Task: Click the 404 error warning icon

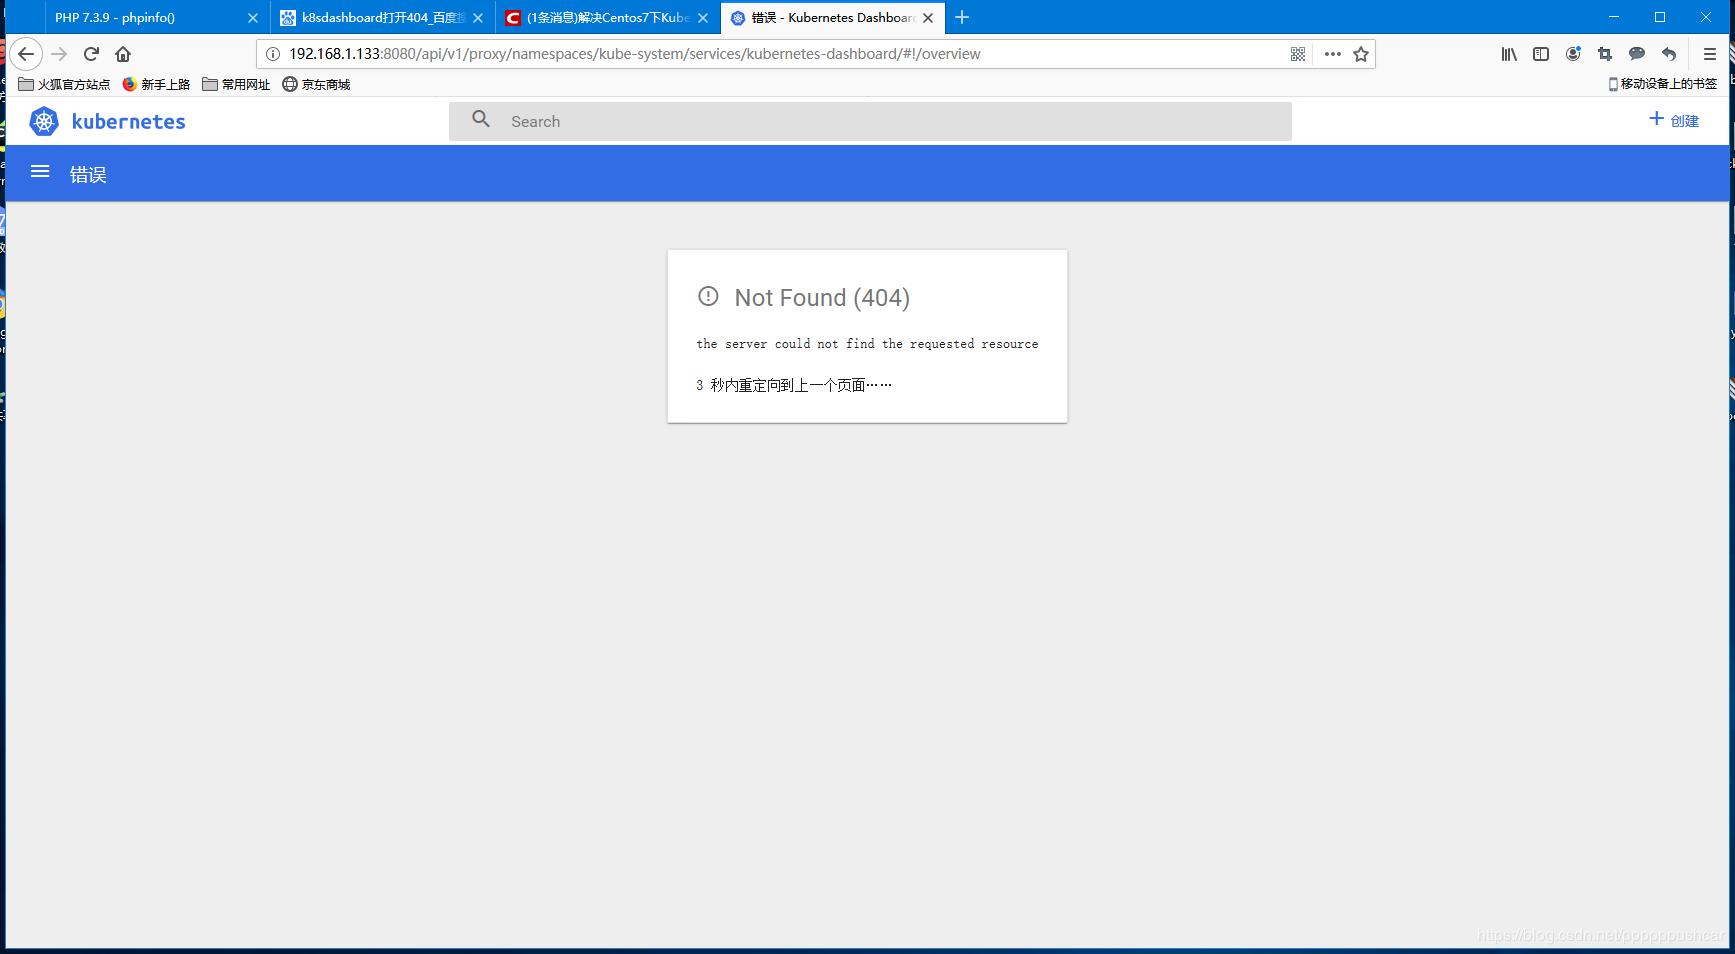Action: coord(708,296)
